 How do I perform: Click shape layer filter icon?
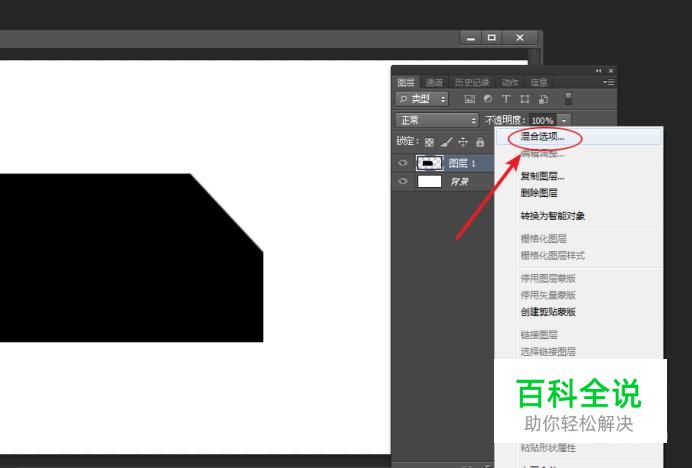(525, 99)
